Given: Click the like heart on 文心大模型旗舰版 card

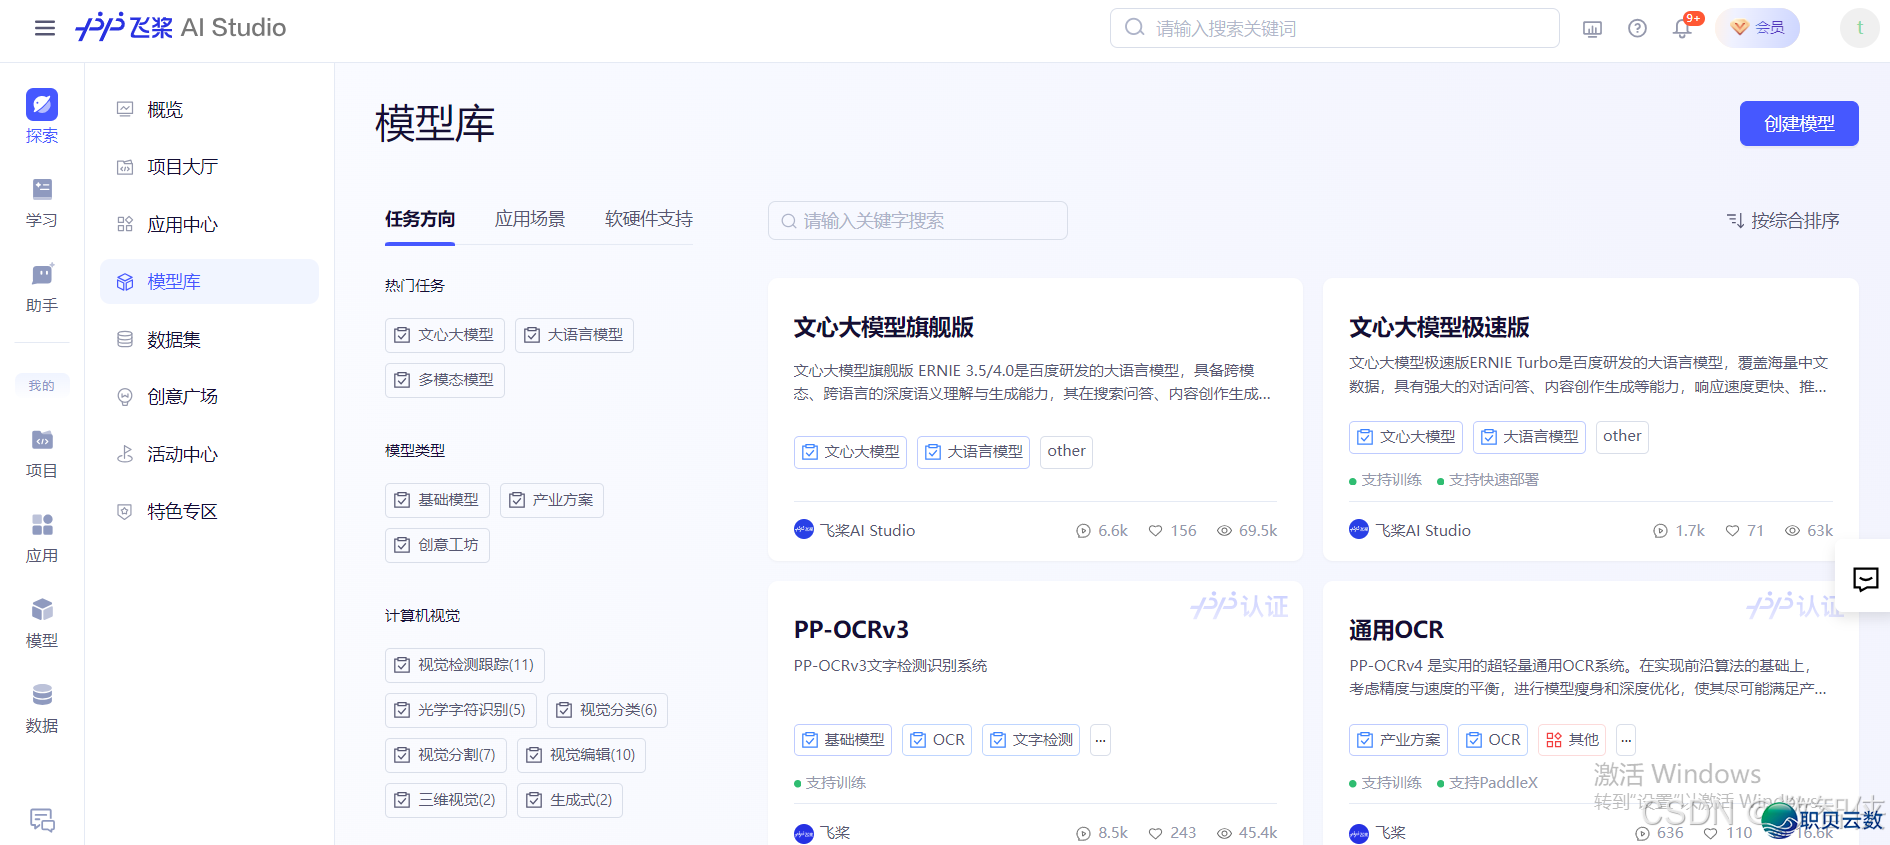Looking at the screenshot, I should click(1155, 531).
